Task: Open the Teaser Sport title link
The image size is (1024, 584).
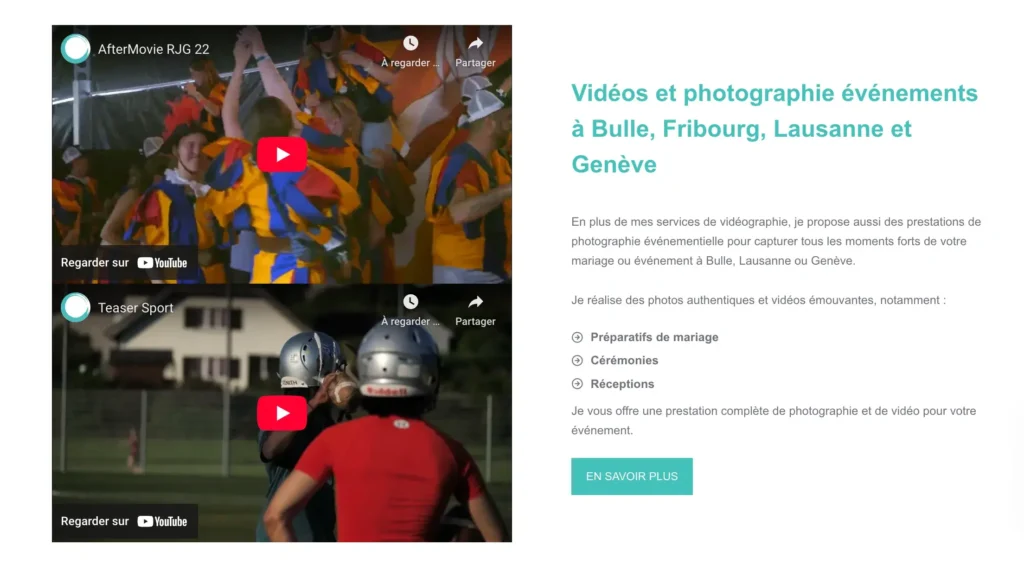Action: pos(136,308)
